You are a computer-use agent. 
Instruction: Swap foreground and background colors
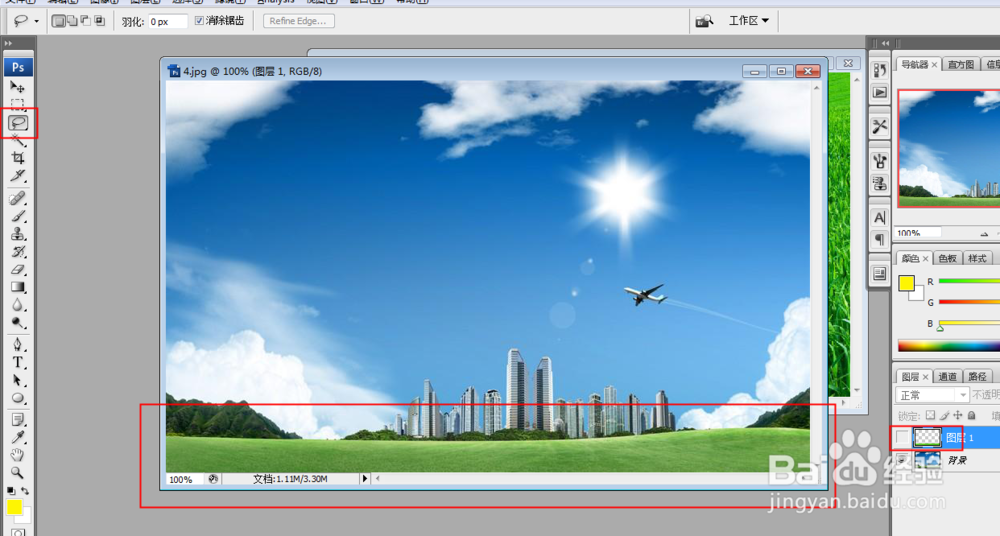(25, 491)
